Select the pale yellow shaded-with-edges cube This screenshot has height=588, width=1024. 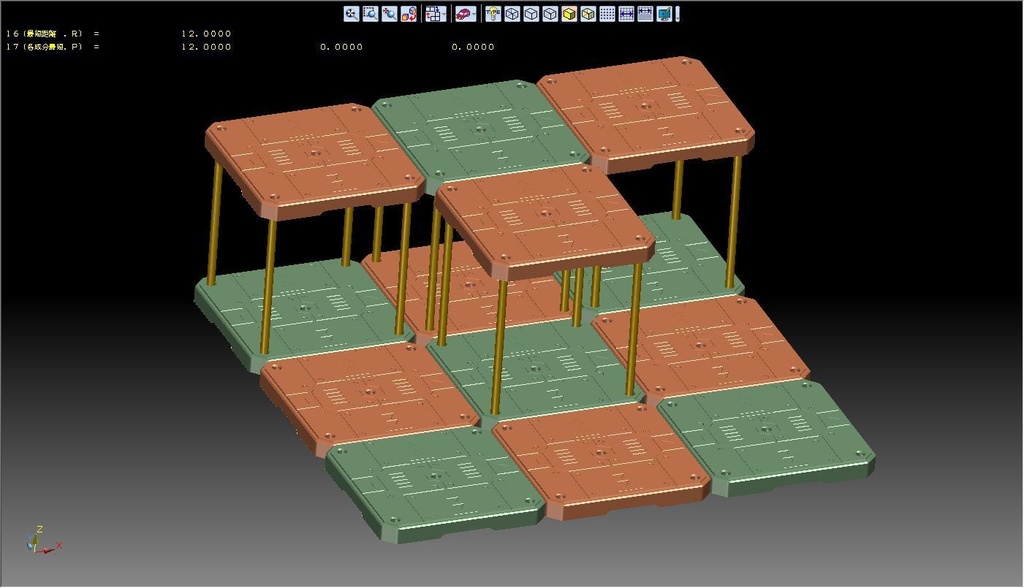tap(588, 14)
